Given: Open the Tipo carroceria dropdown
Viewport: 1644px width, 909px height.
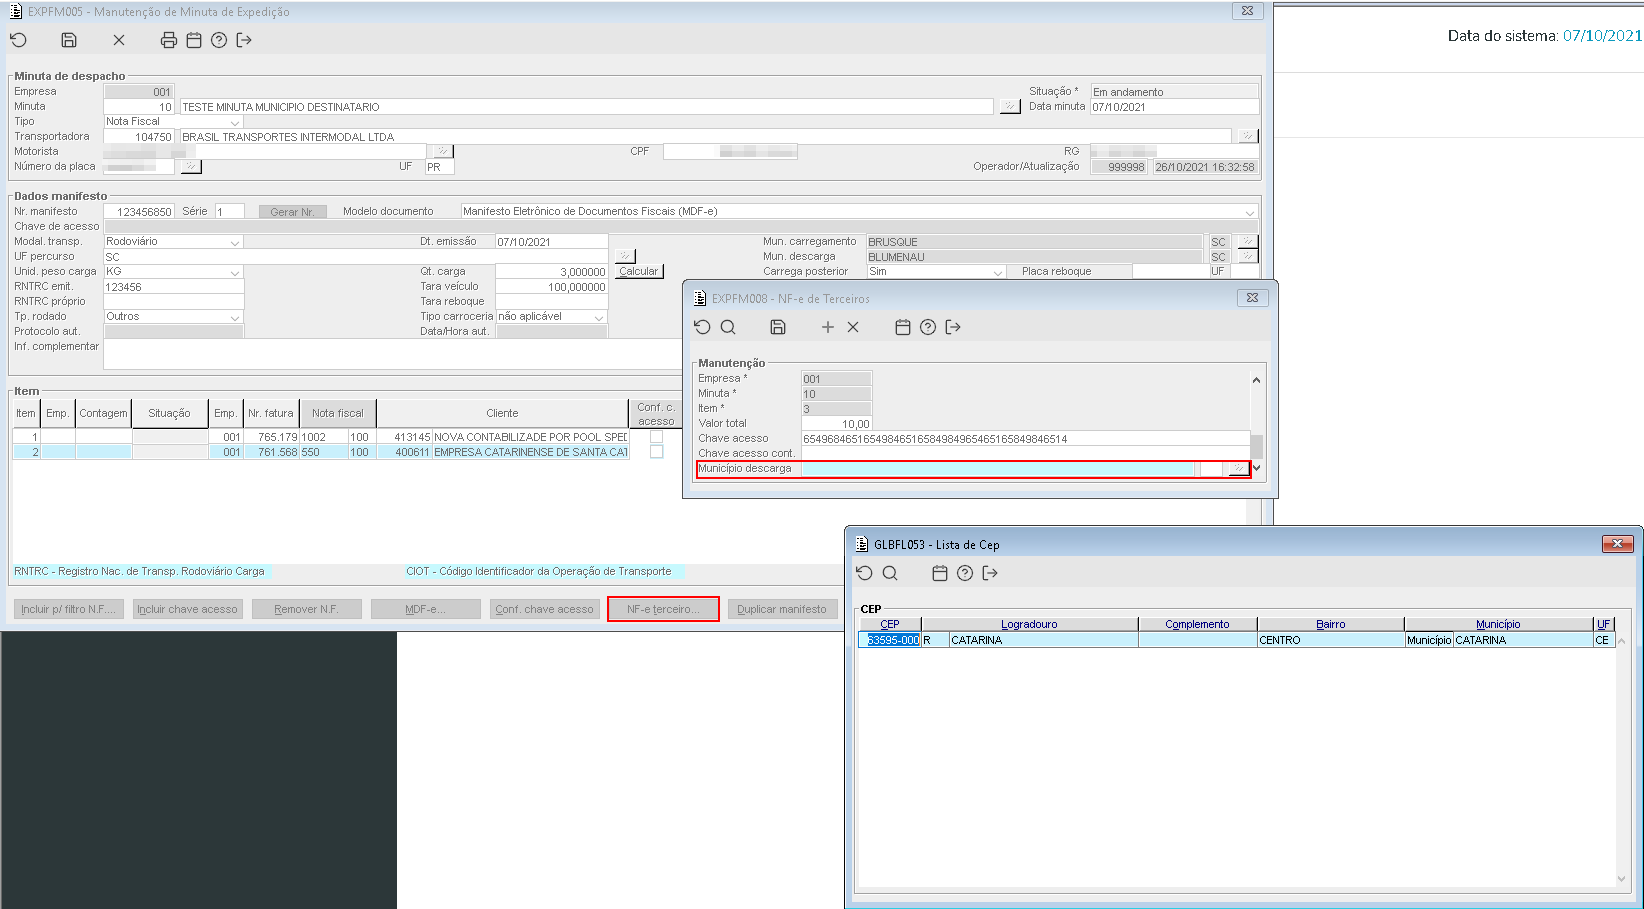Looking at the screenshot, I should click(599, 317).
